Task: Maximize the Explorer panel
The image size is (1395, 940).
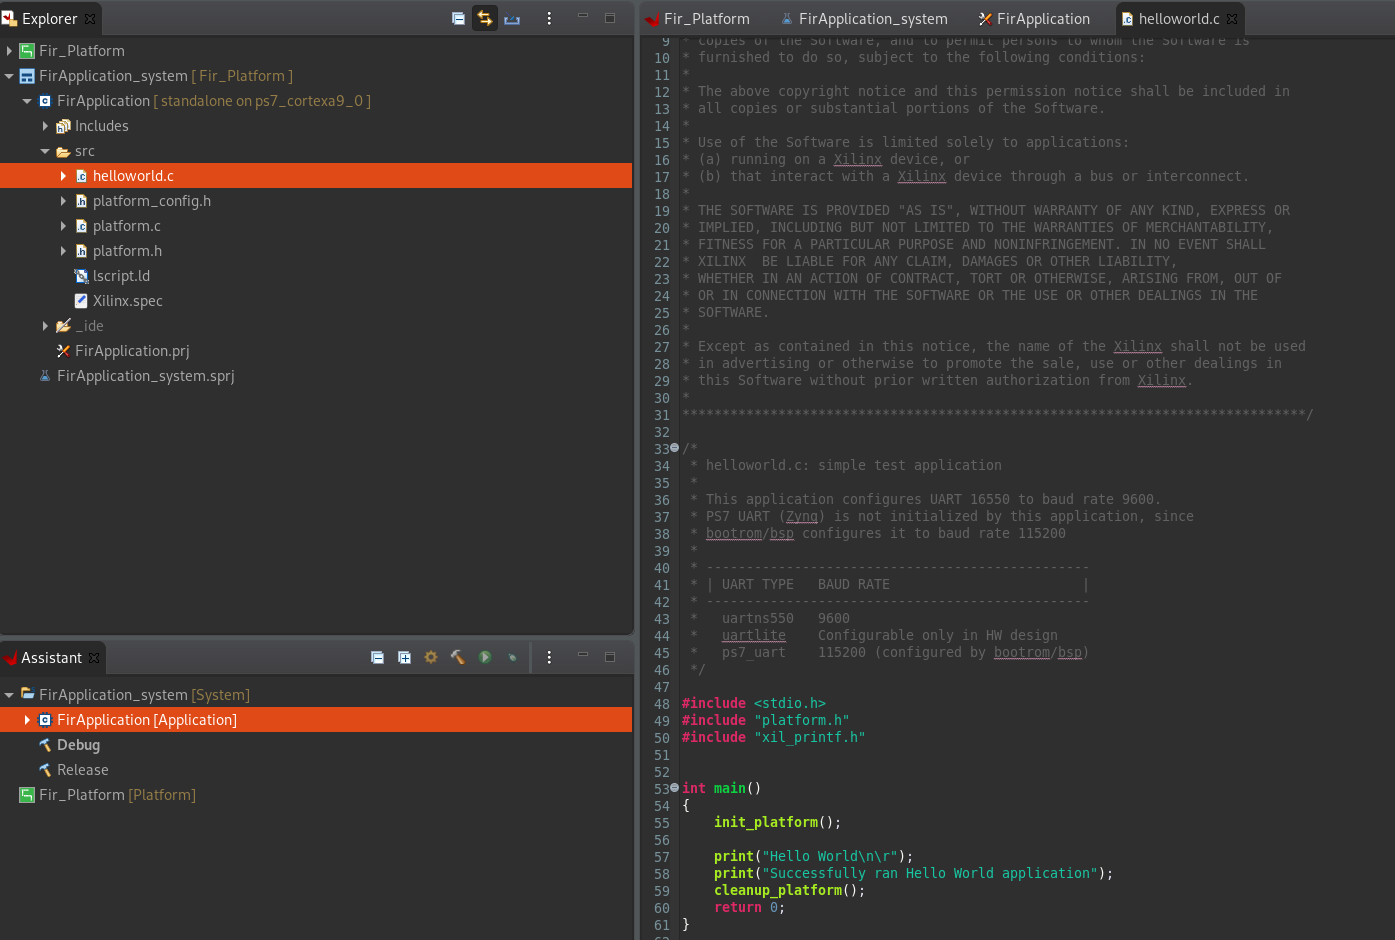Action: tap(610, 17)
